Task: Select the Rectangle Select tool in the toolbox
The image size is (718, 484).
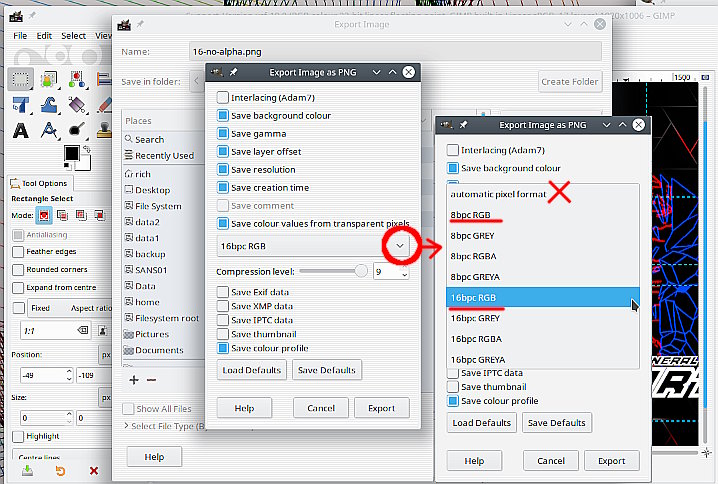Action: pyautogui.click(x=20, y=79)
